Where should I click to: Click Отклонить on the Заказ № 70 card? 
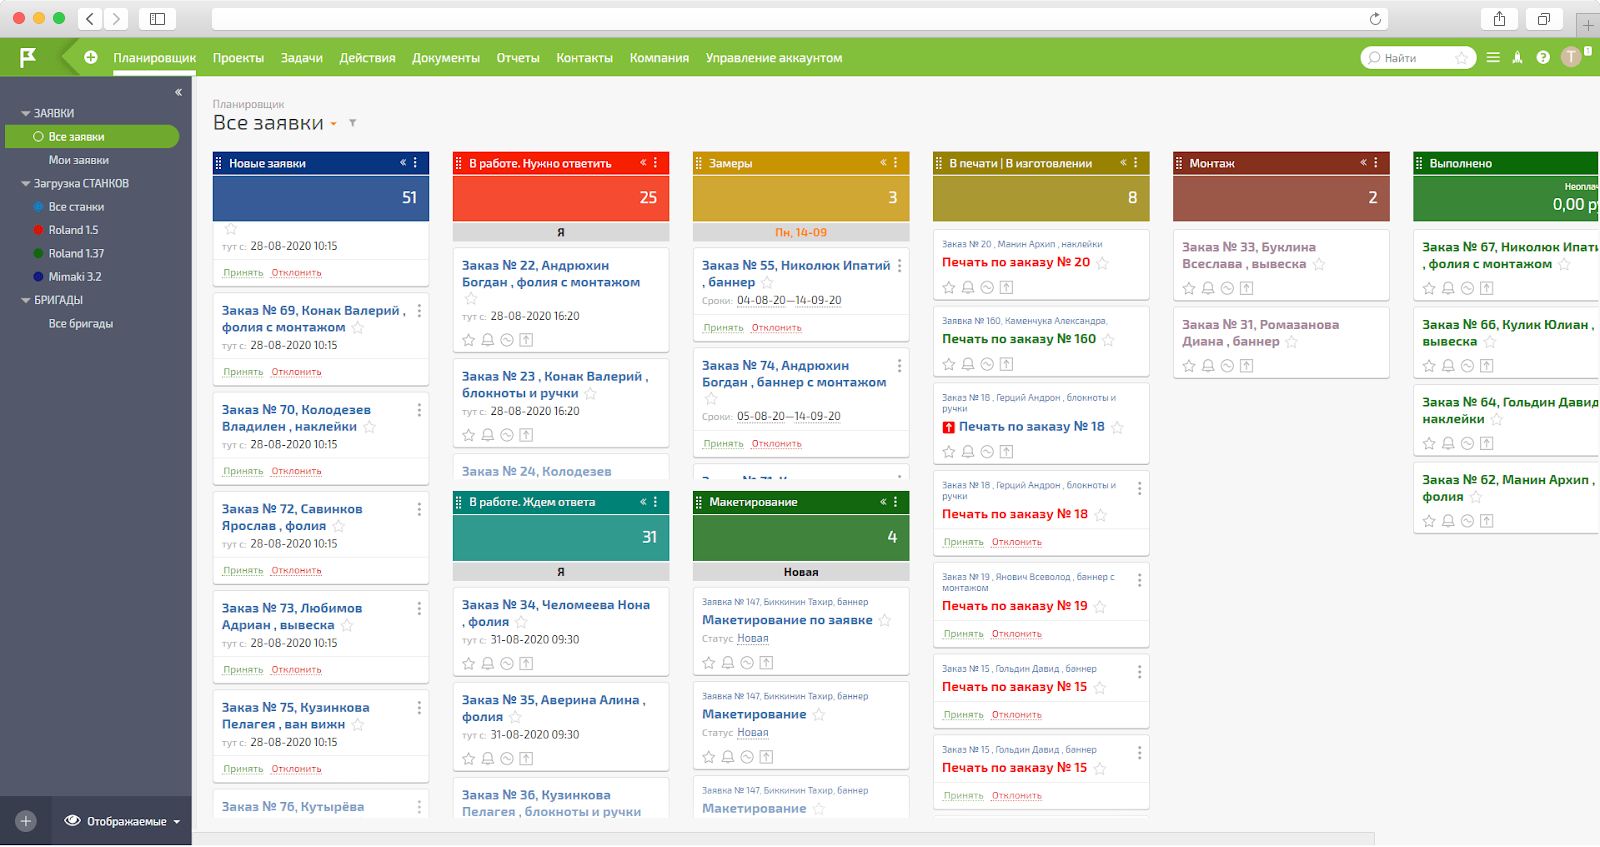click(x=296, y=471)
